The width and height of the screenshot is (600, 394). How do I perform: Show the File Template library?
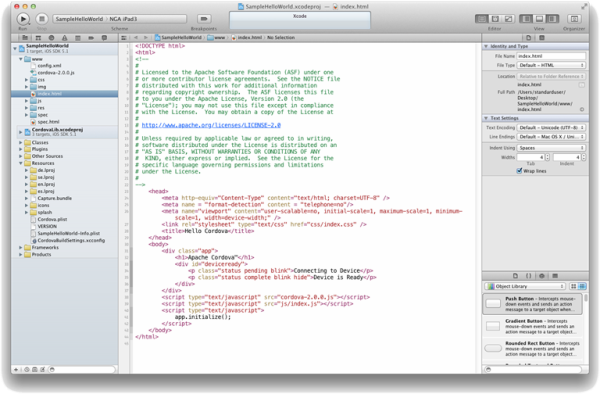[515, 276]
